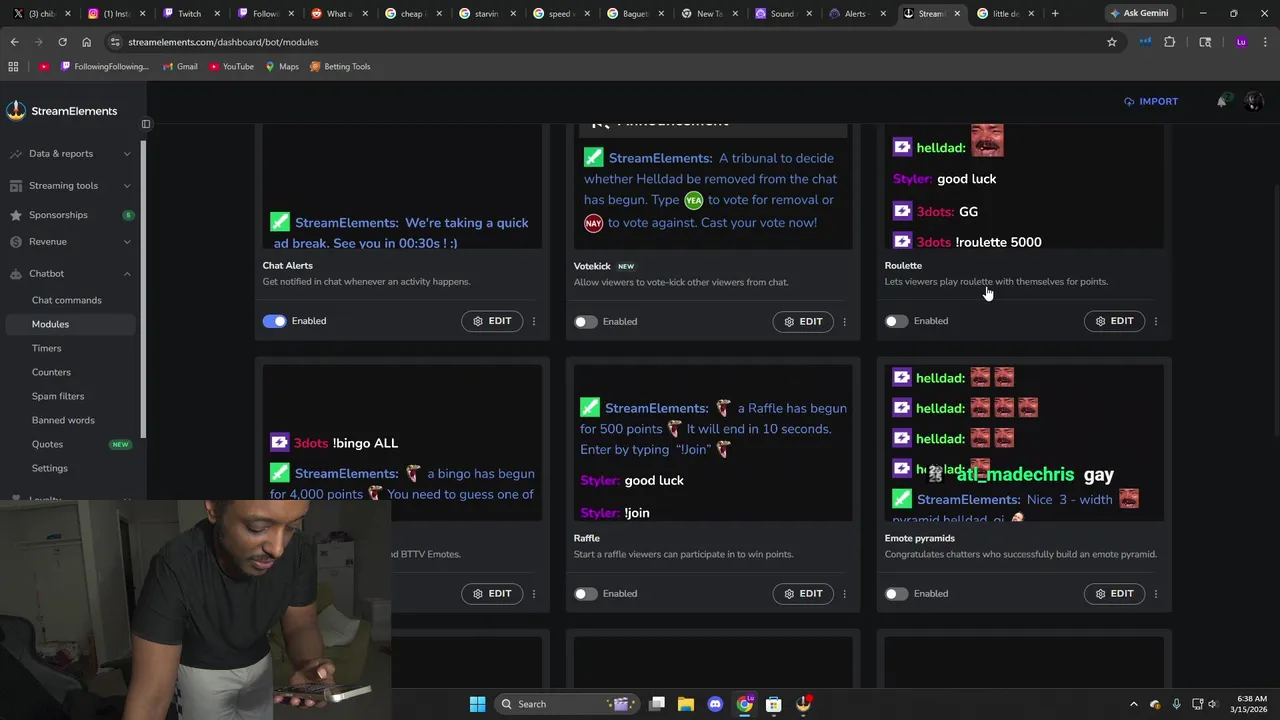Collapse sidebar using the panel toggle icon
Viewport: 1280px width, 720px height.
pyautogui.click(x=146, y=124)
